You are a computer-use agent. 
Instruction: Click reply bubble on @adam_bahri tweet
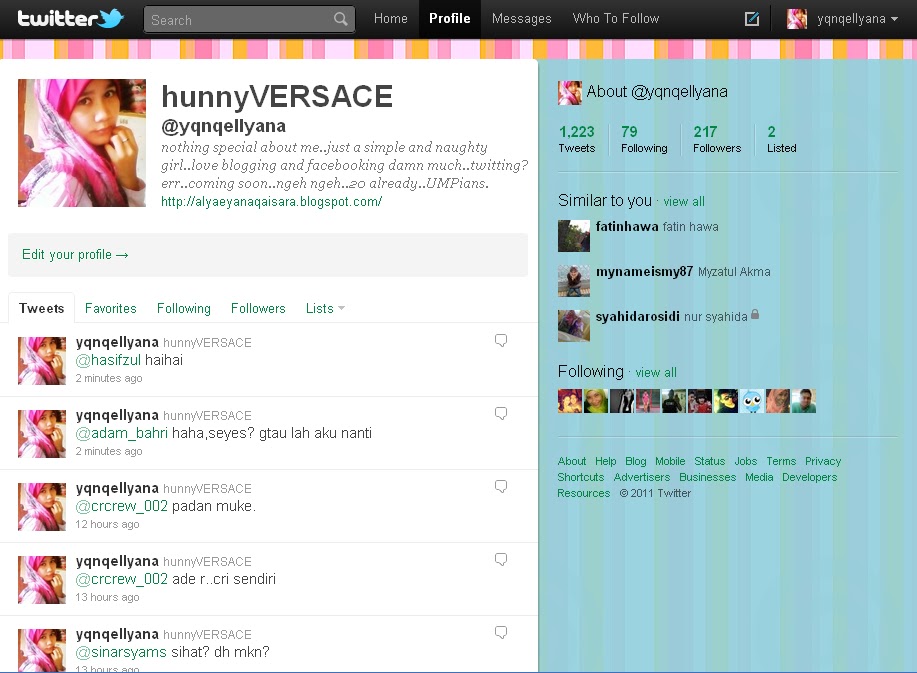coord(501,413)
